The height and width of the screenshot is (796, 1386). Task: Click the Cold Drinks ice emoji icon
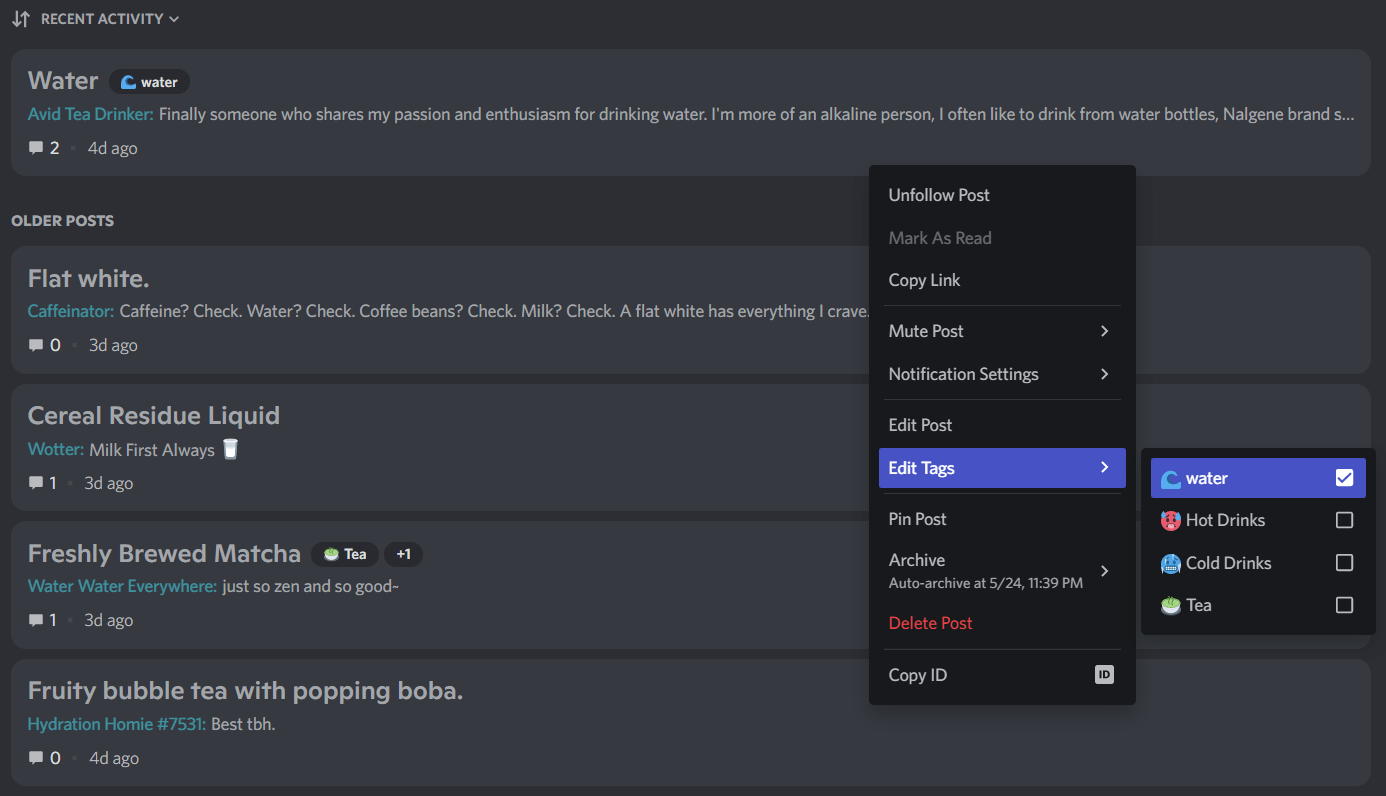1170,563
